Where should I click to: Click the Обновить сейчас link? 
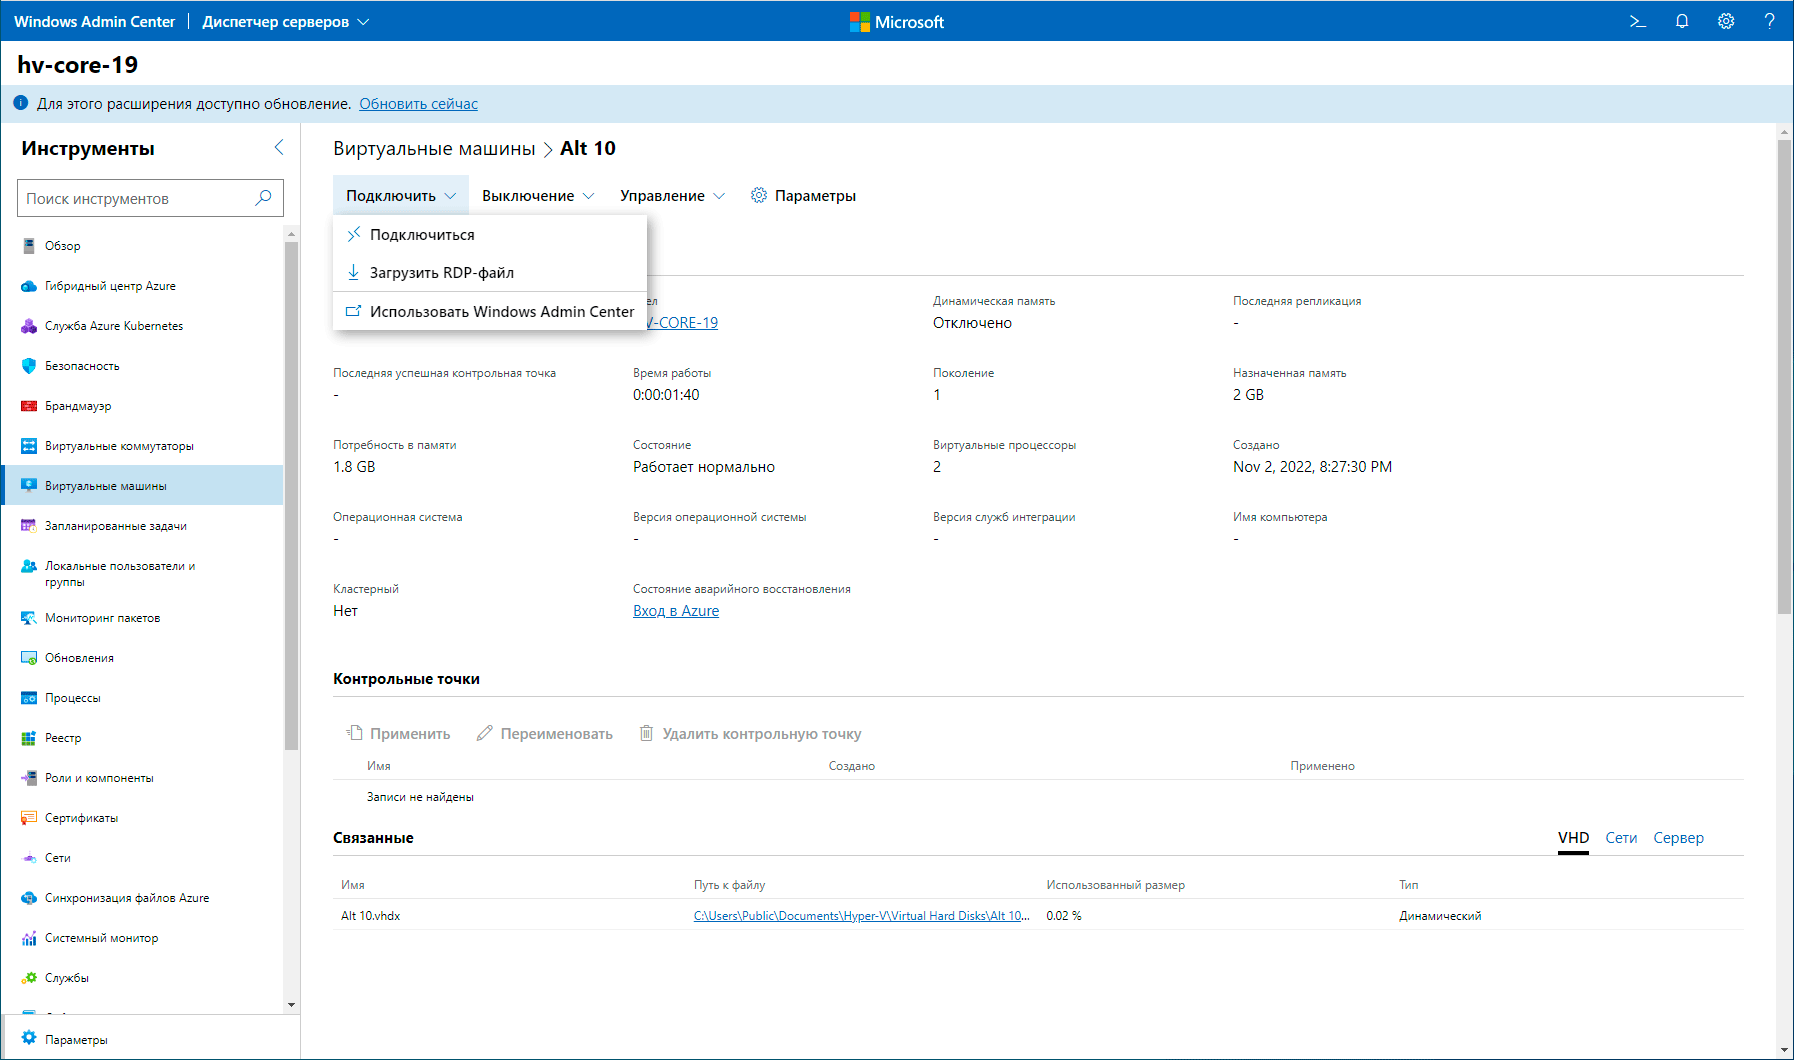pos(418,104)
